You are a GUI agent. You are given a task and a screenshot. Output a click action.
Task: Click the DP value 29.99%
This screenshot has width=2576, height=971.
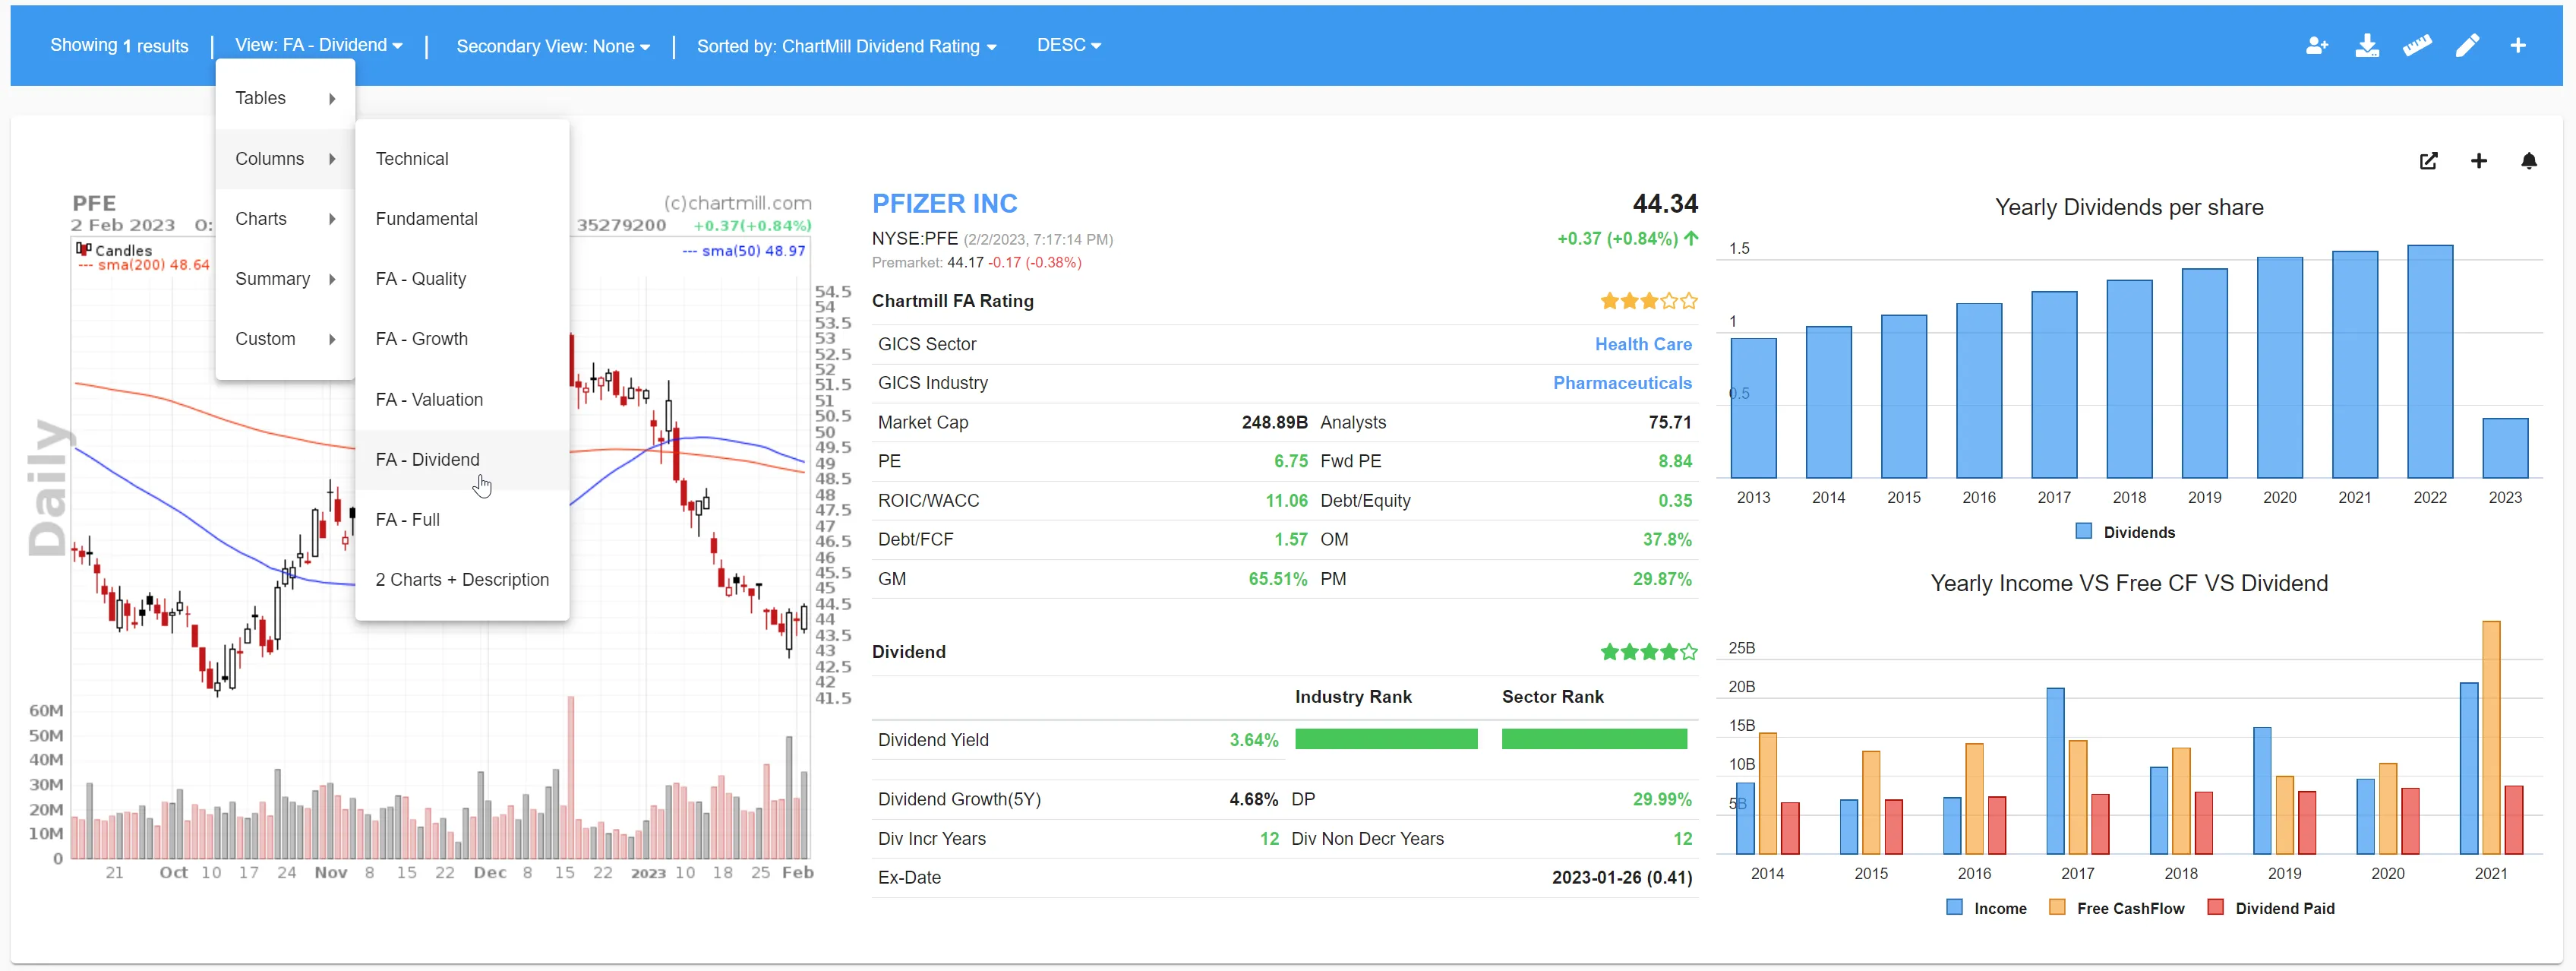tap(1662, 799)
